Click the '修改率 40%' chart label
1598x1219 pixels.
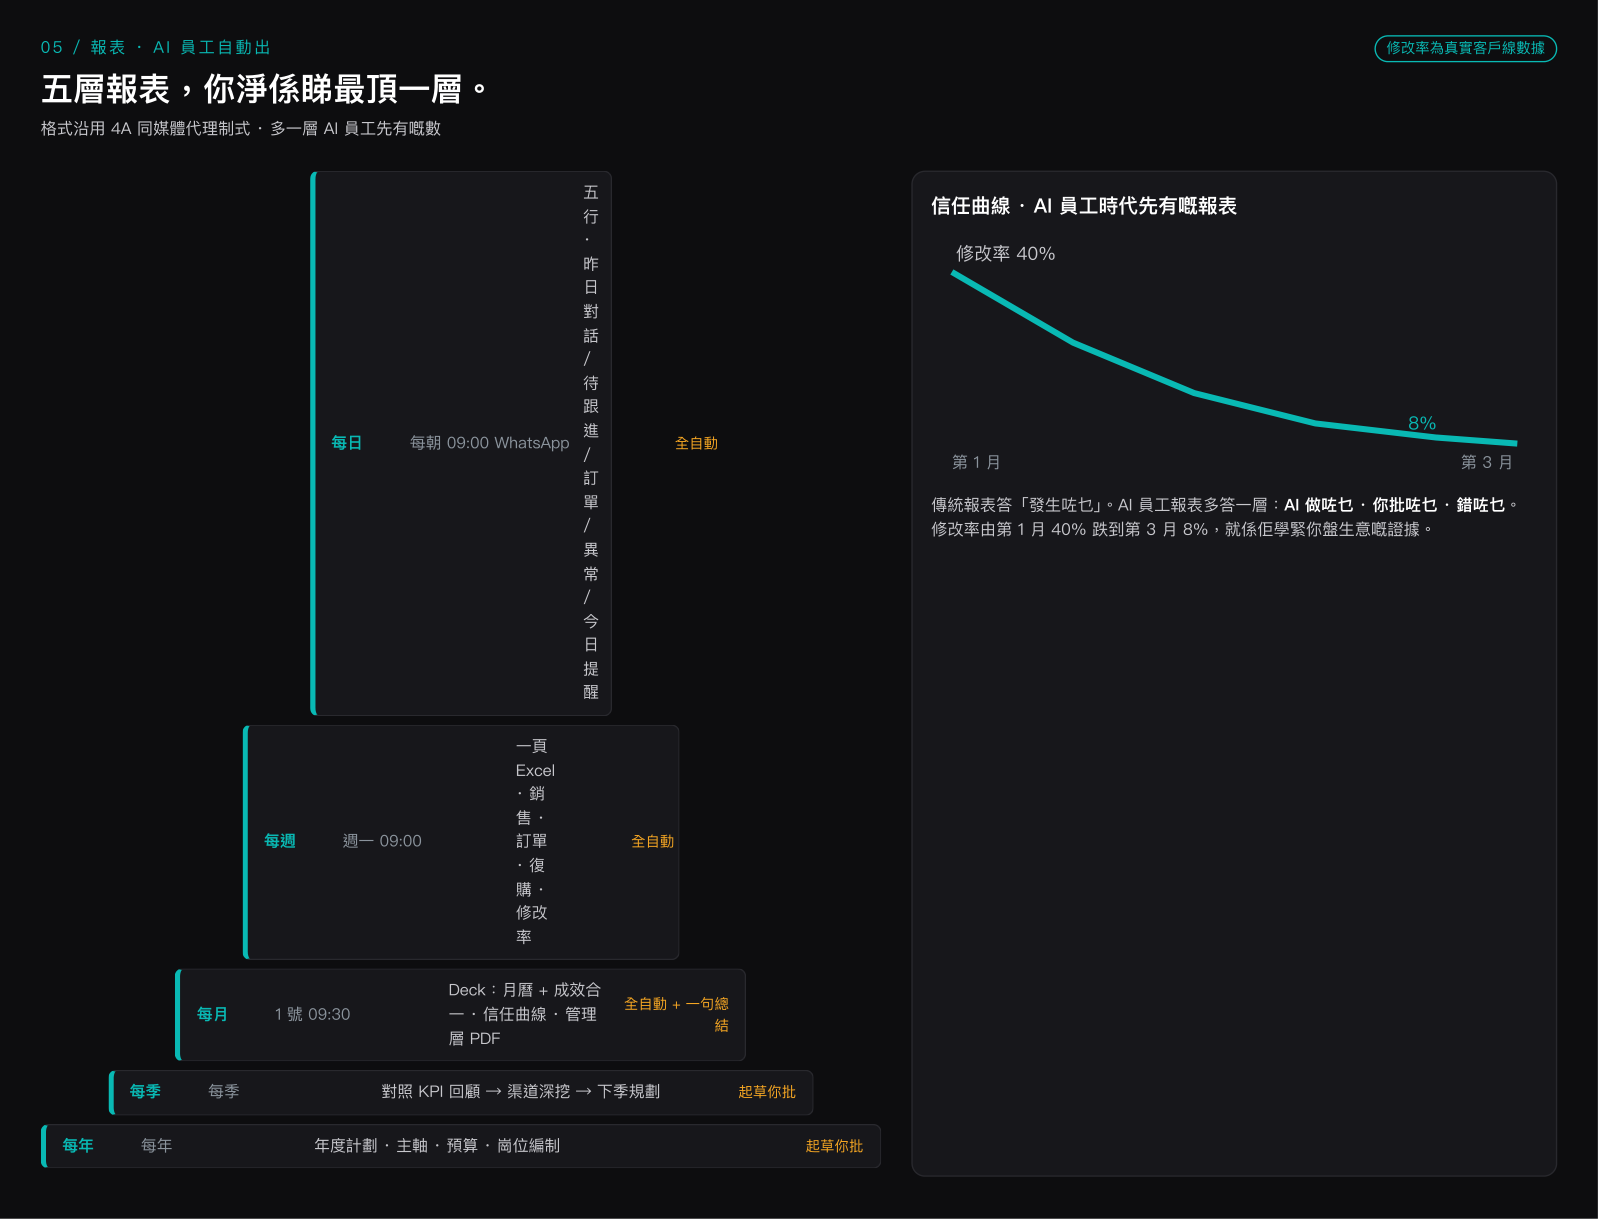[x=1005, y=254]
